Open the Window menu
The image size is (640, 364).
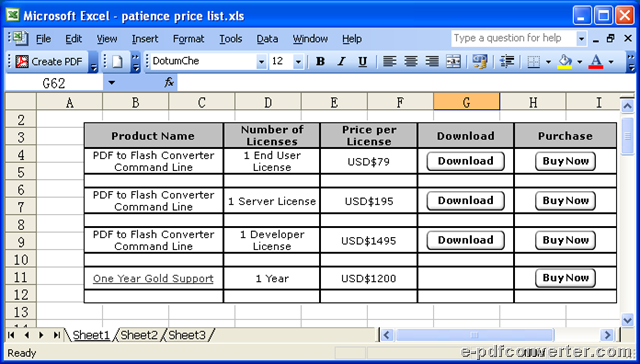coord(310,39)
